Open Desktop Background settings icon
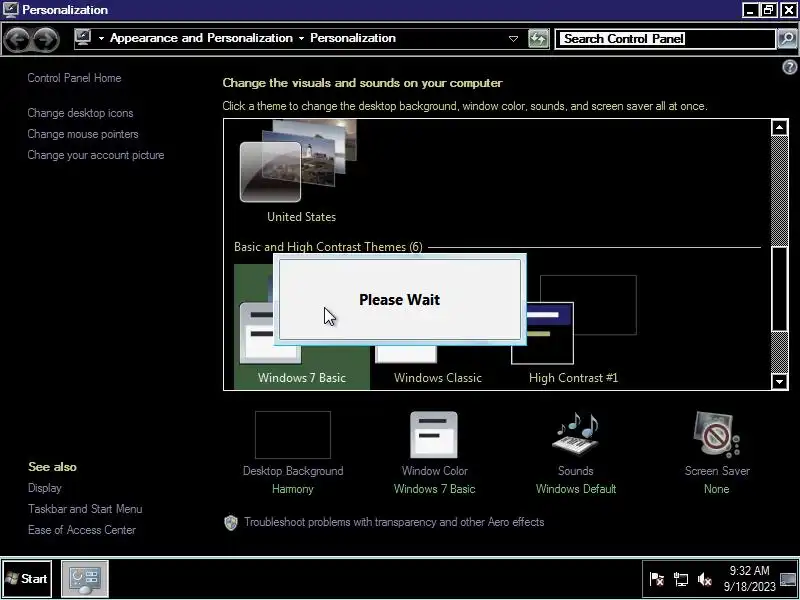 [292, 435]
